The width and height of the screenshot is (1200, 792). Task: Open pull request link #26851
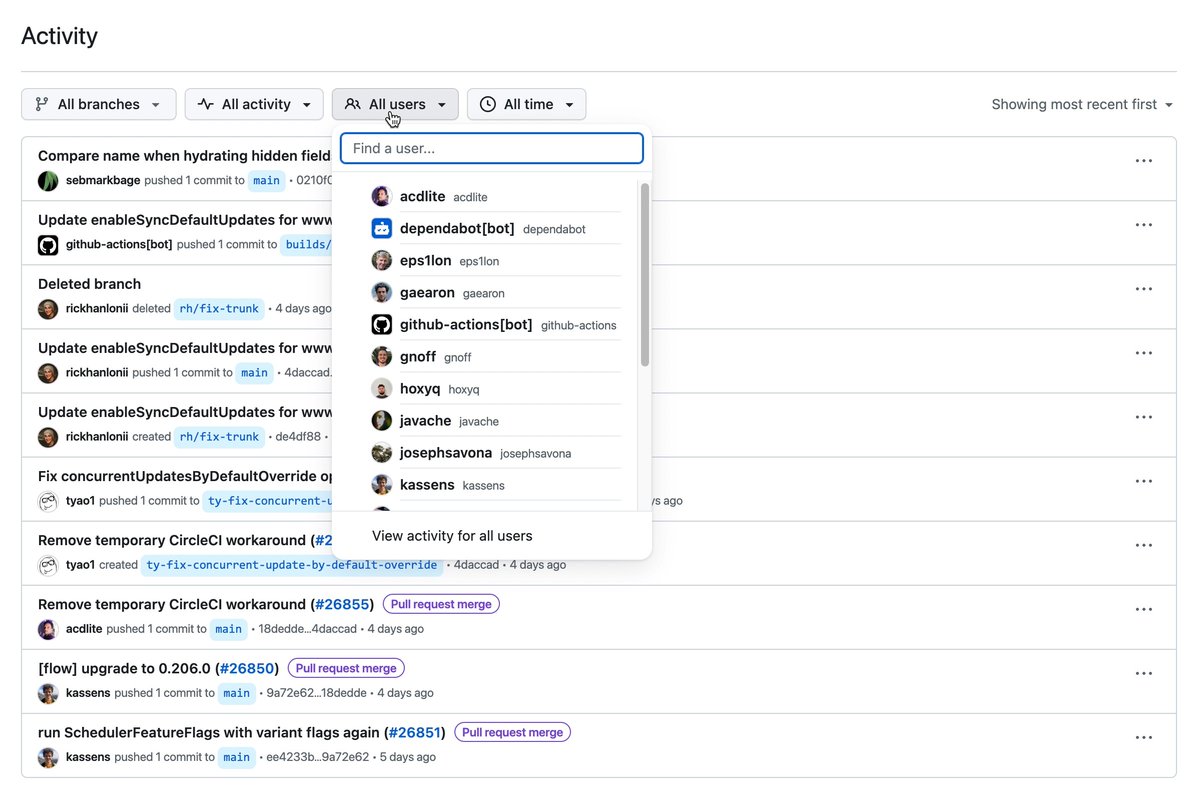click(414, 732)
